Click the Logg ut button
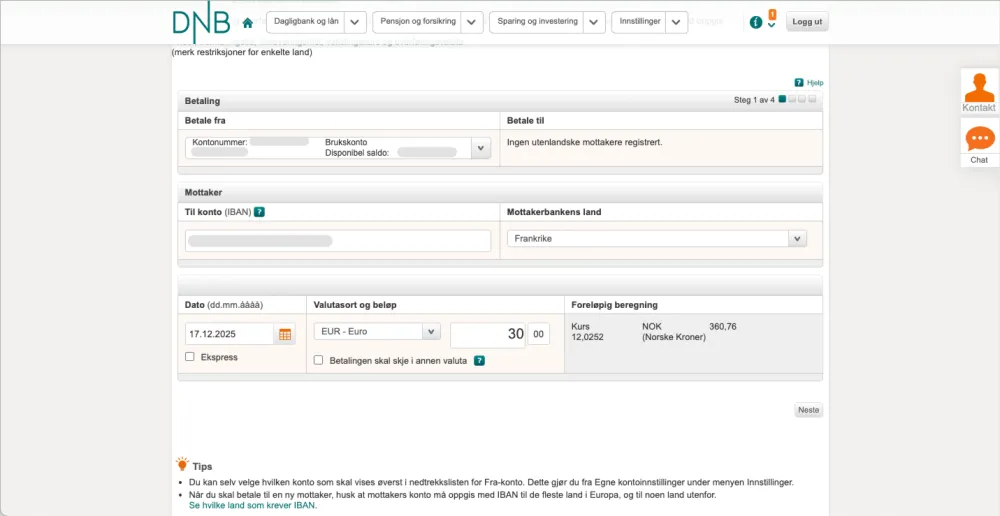The width and height of the screenshot is (1000, 516). click(807, 22)
